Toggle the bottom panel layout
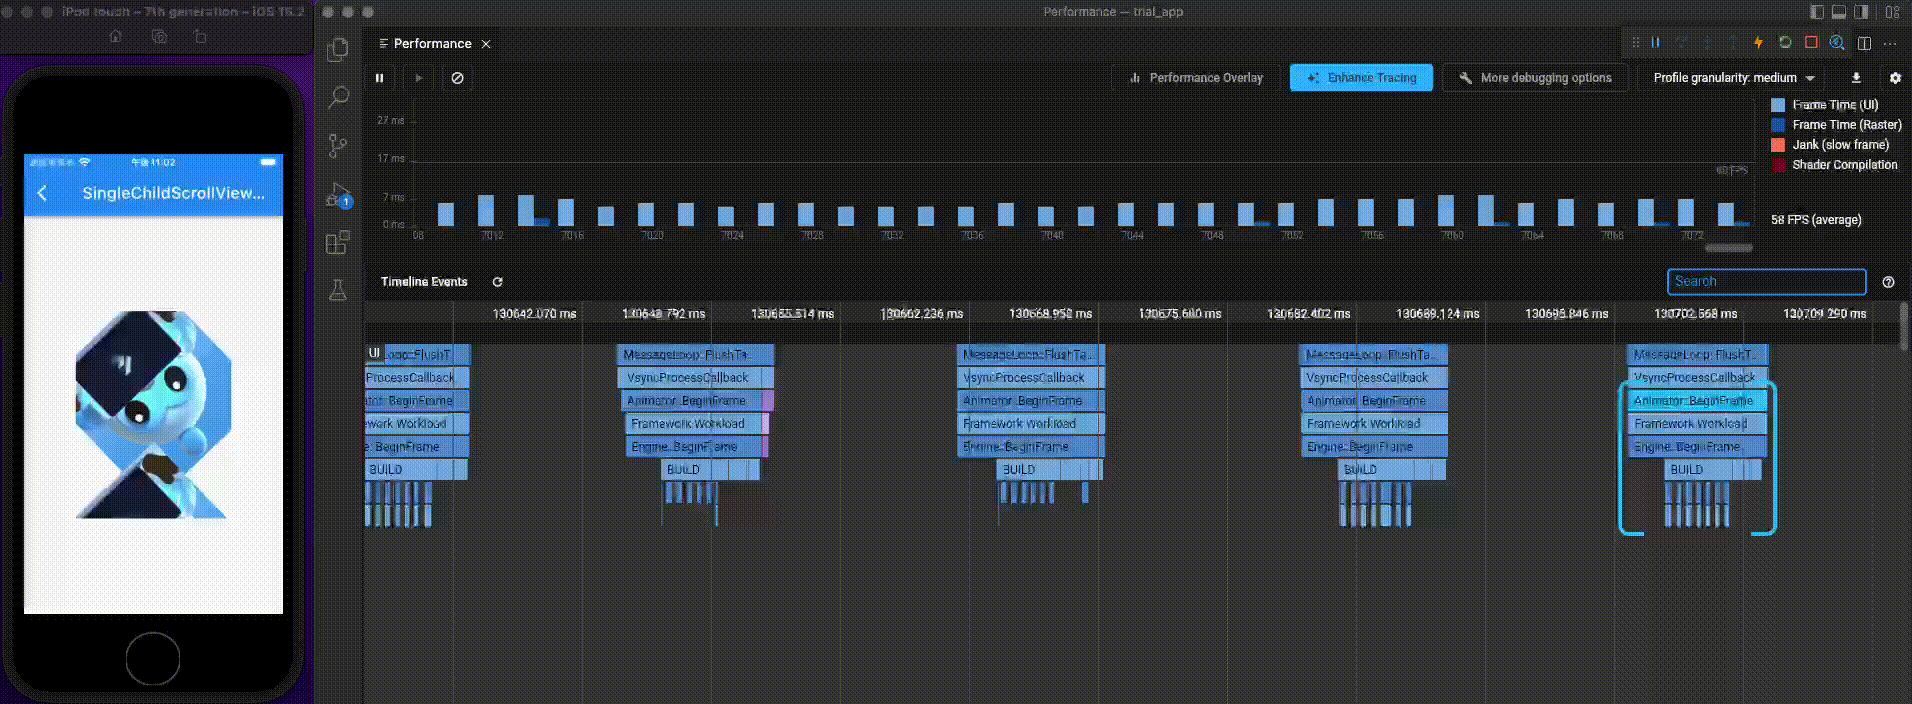 1839,12
